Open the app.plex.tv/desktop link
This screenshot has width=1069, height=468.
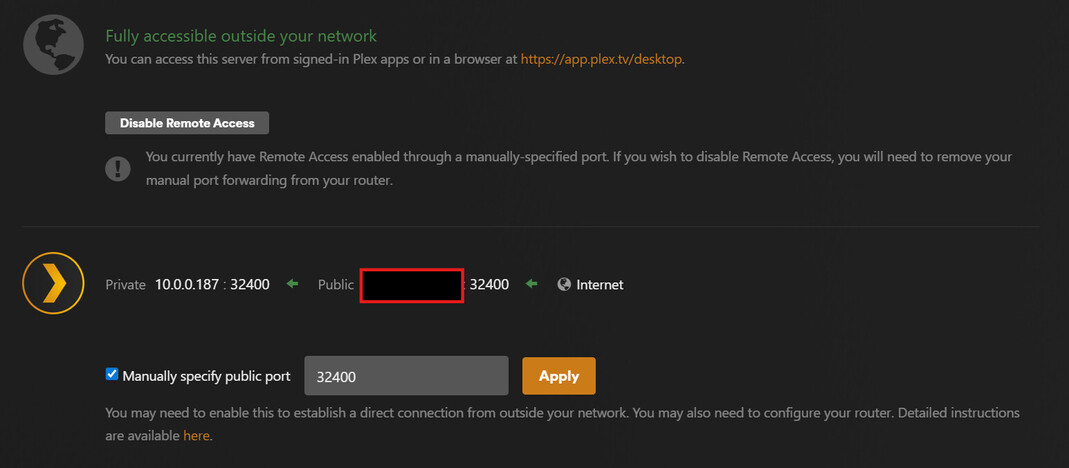coord(601,59)
